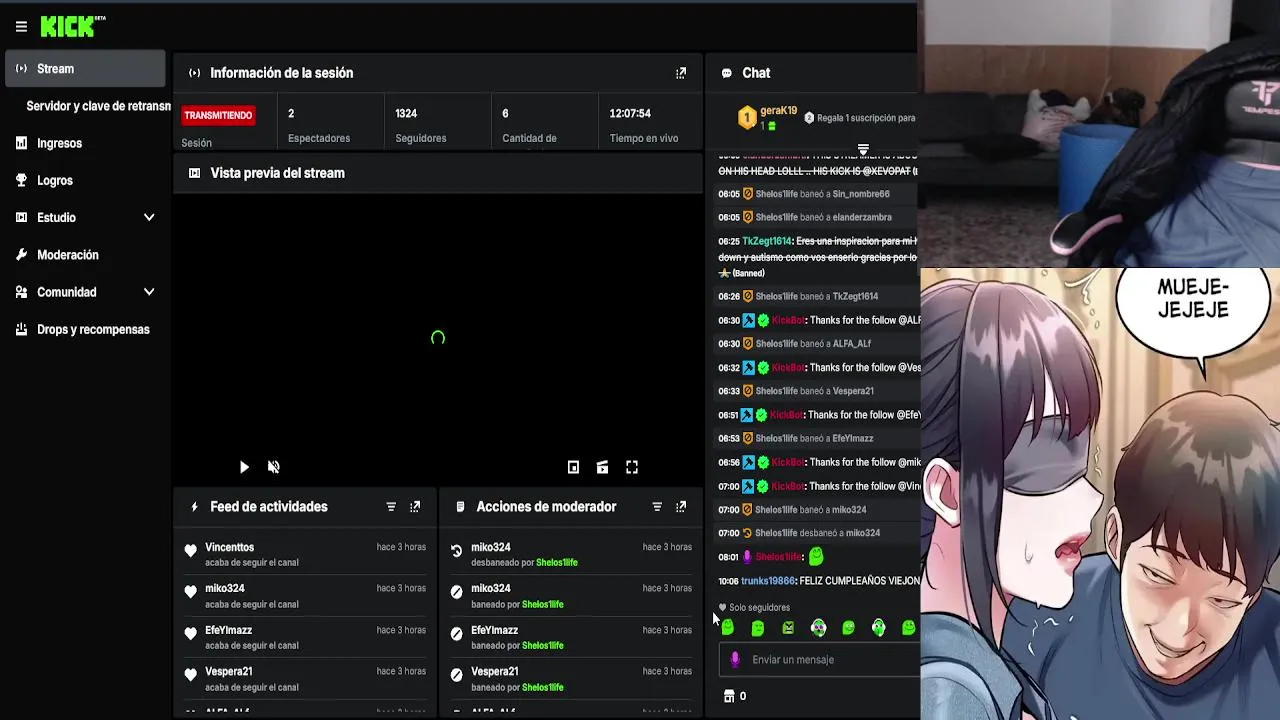Enter fullscreen on stream preview
The width and height of the screenshot is (1280, 720).
click(x=632, y=467)
